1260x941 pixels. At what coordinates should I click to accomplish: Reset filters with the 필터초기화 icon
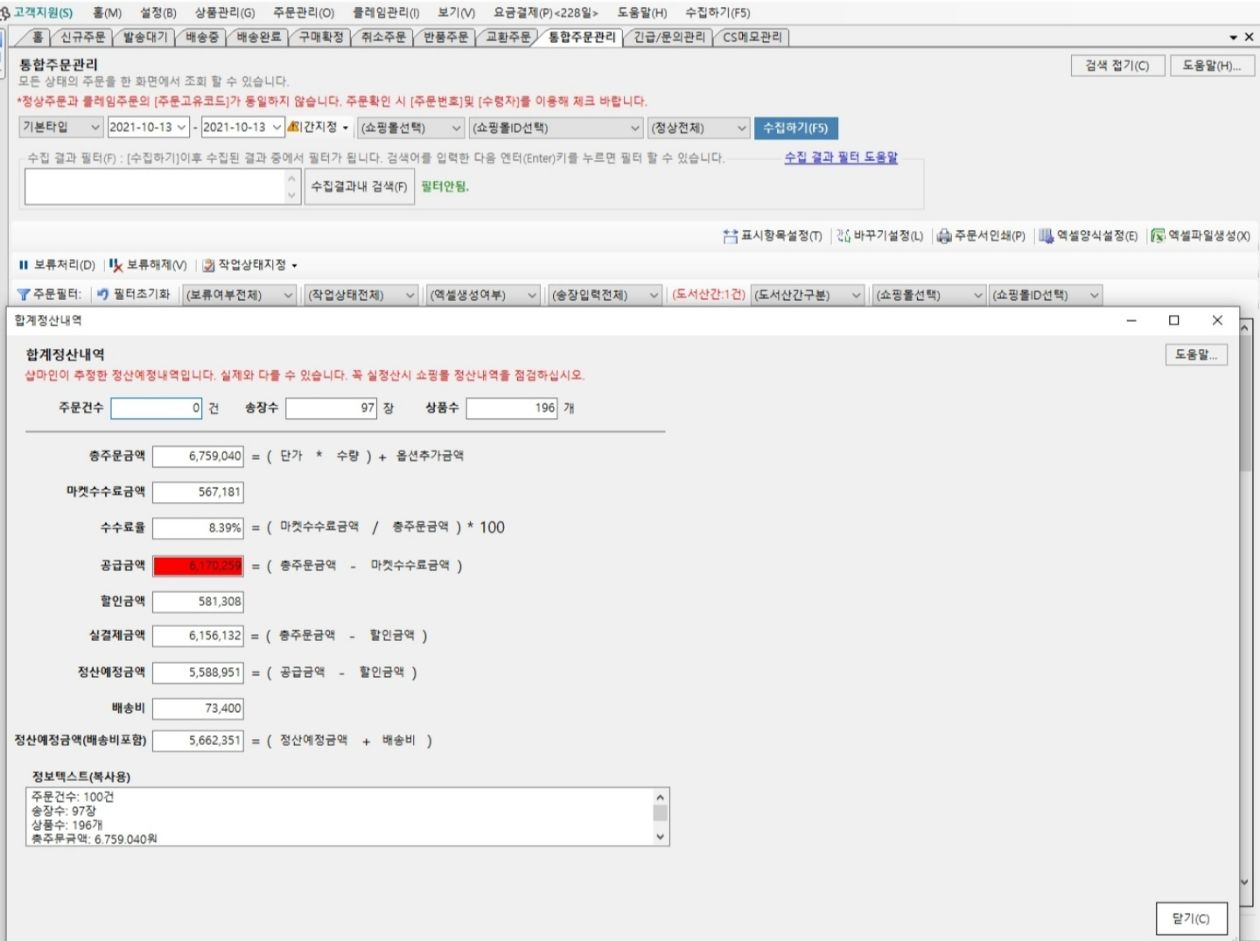tap(103, 295)
